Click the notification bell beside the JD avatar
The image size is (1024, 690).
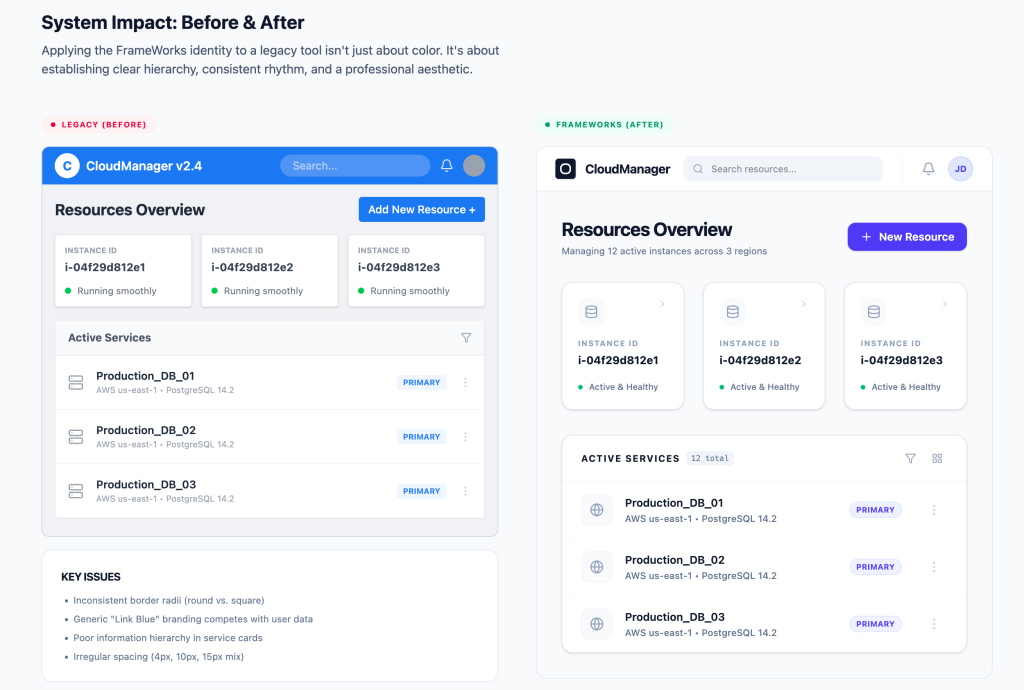point(928,169)
